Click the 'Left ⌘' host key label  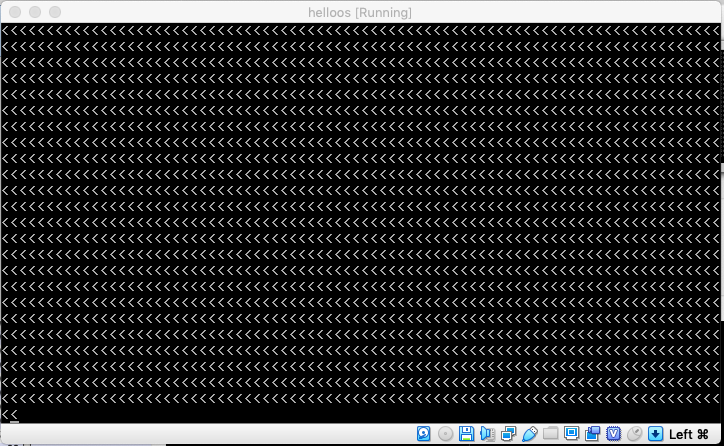coord(688,434)
